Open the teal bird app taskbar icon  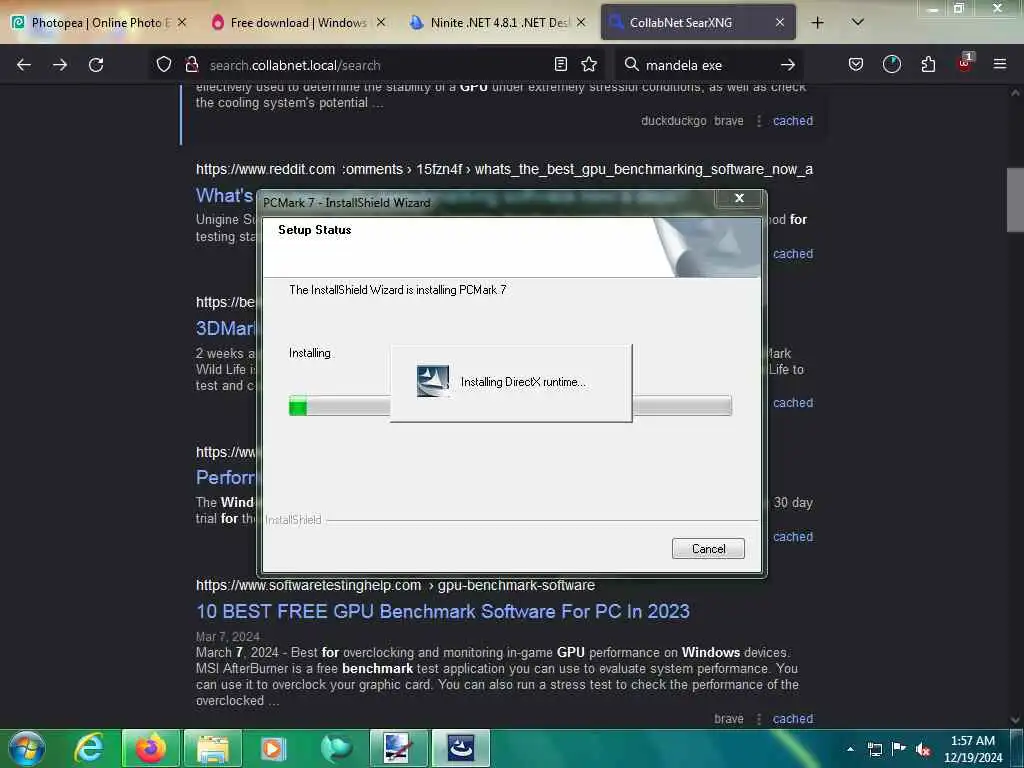tap(336, 748)
